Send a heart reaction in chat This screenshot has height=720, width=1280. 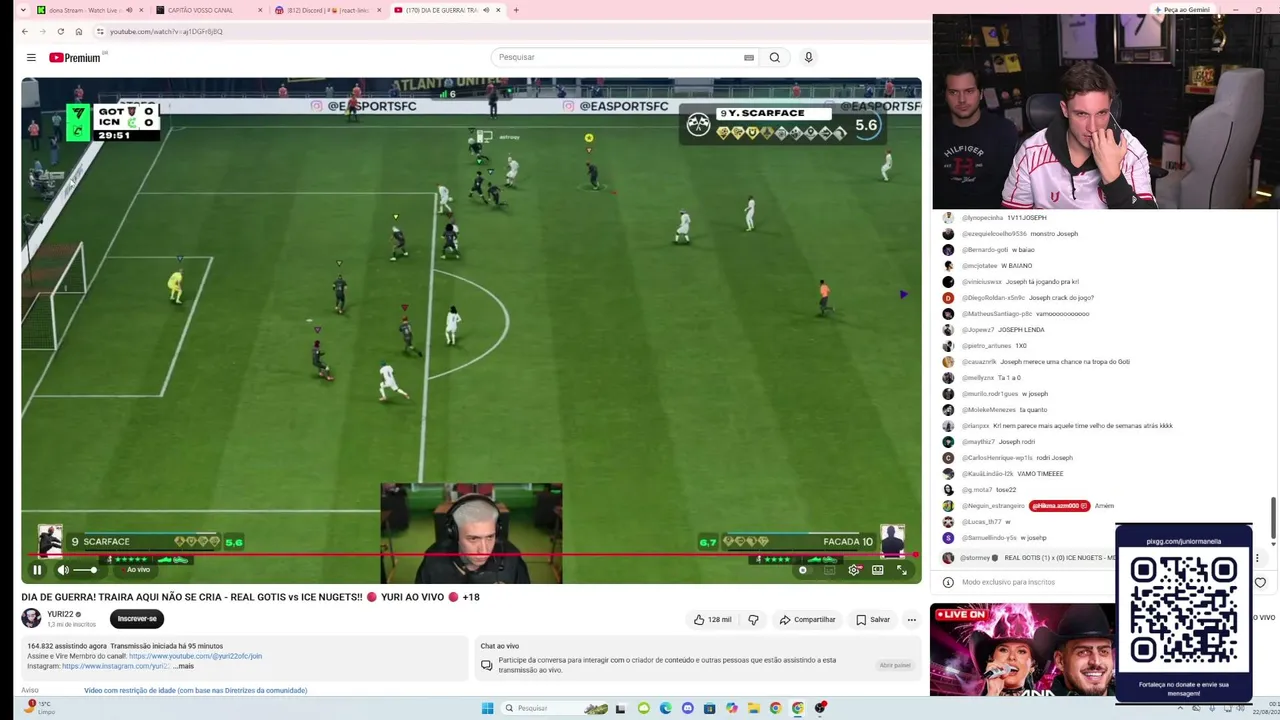[x=1260, y=582]
